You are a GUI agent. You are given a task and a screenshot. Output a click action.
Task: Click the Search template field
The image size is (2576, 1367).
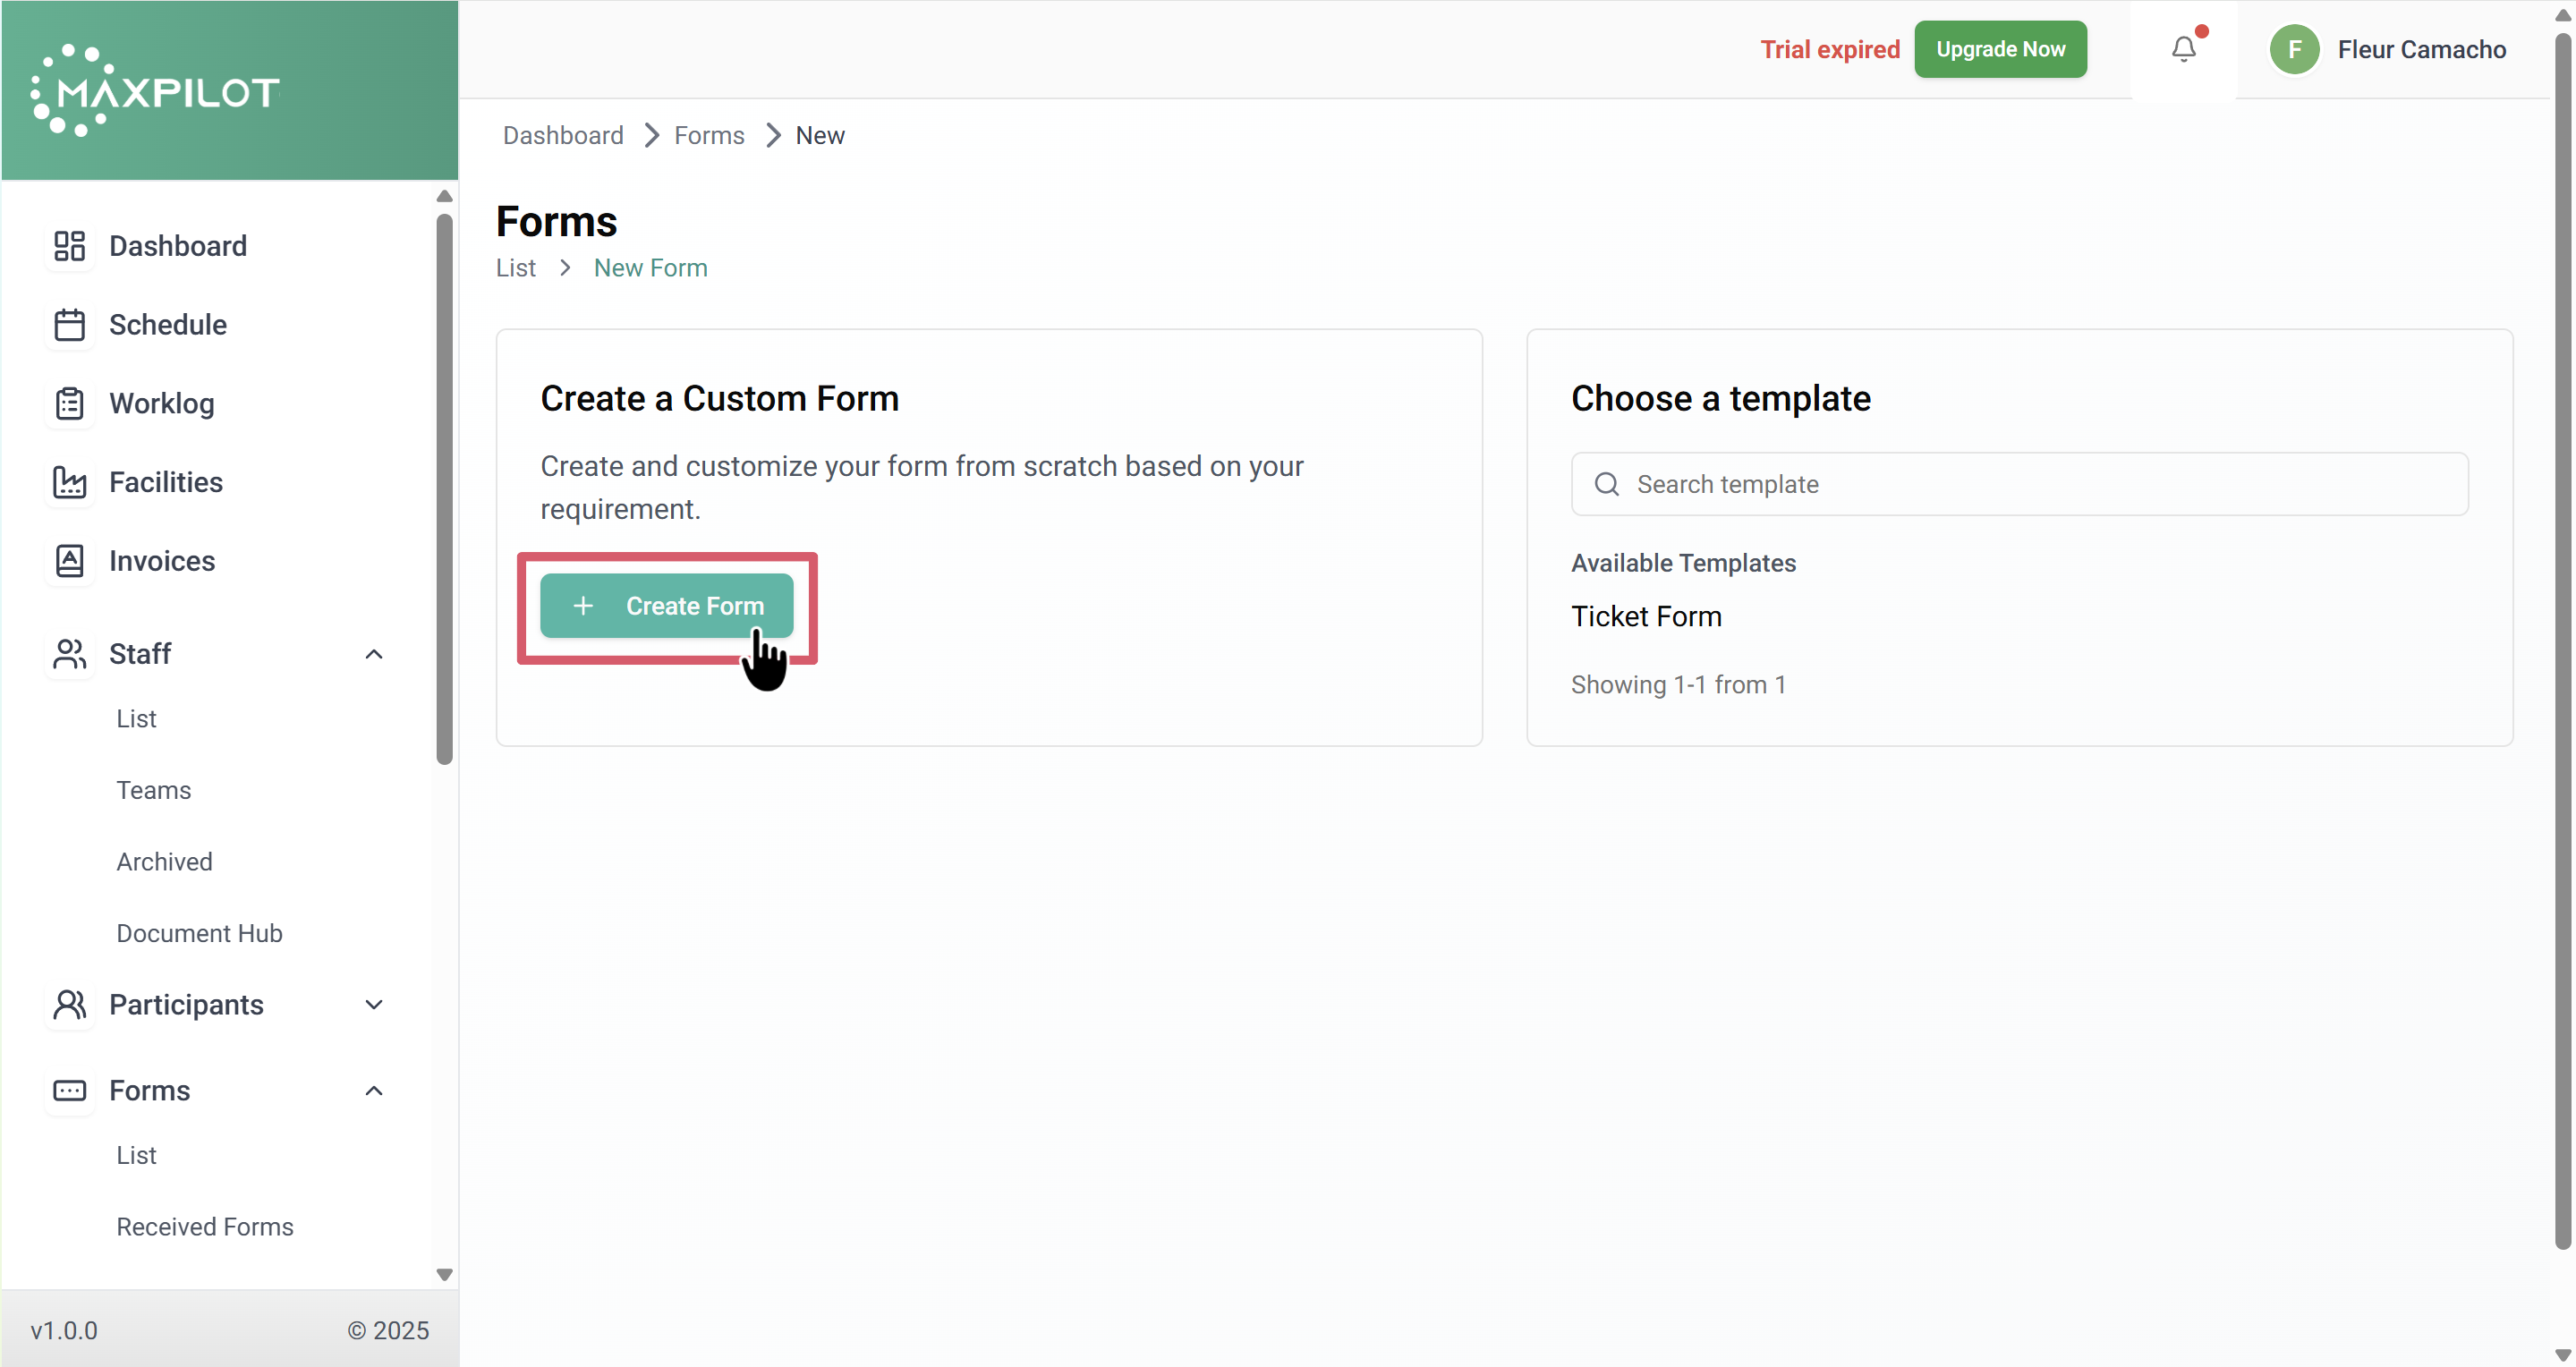point(2018,484)
